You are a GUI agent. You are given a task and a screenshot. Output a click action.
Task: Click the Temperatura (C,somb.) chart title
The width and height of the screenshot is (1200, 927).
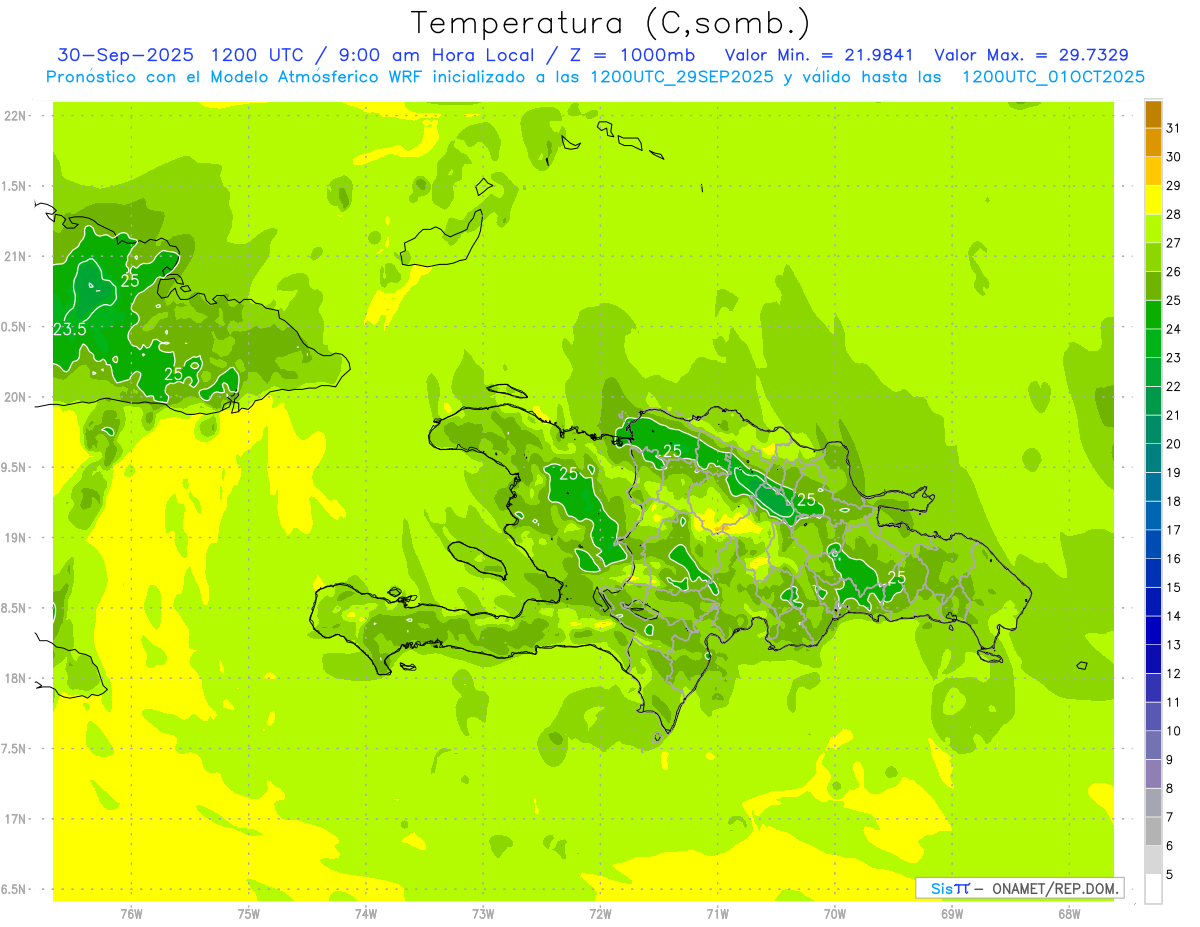tap(610, 22)
